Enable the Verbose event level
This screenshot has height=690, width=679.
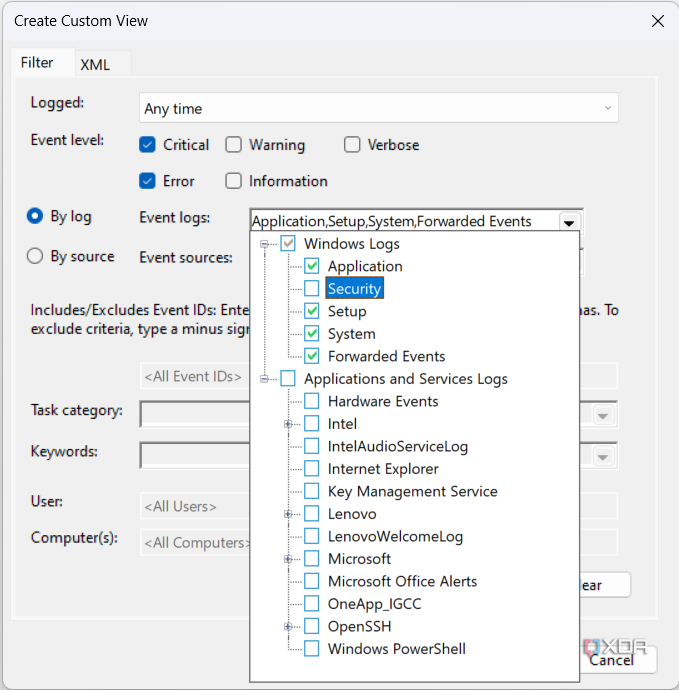[352, 144]
